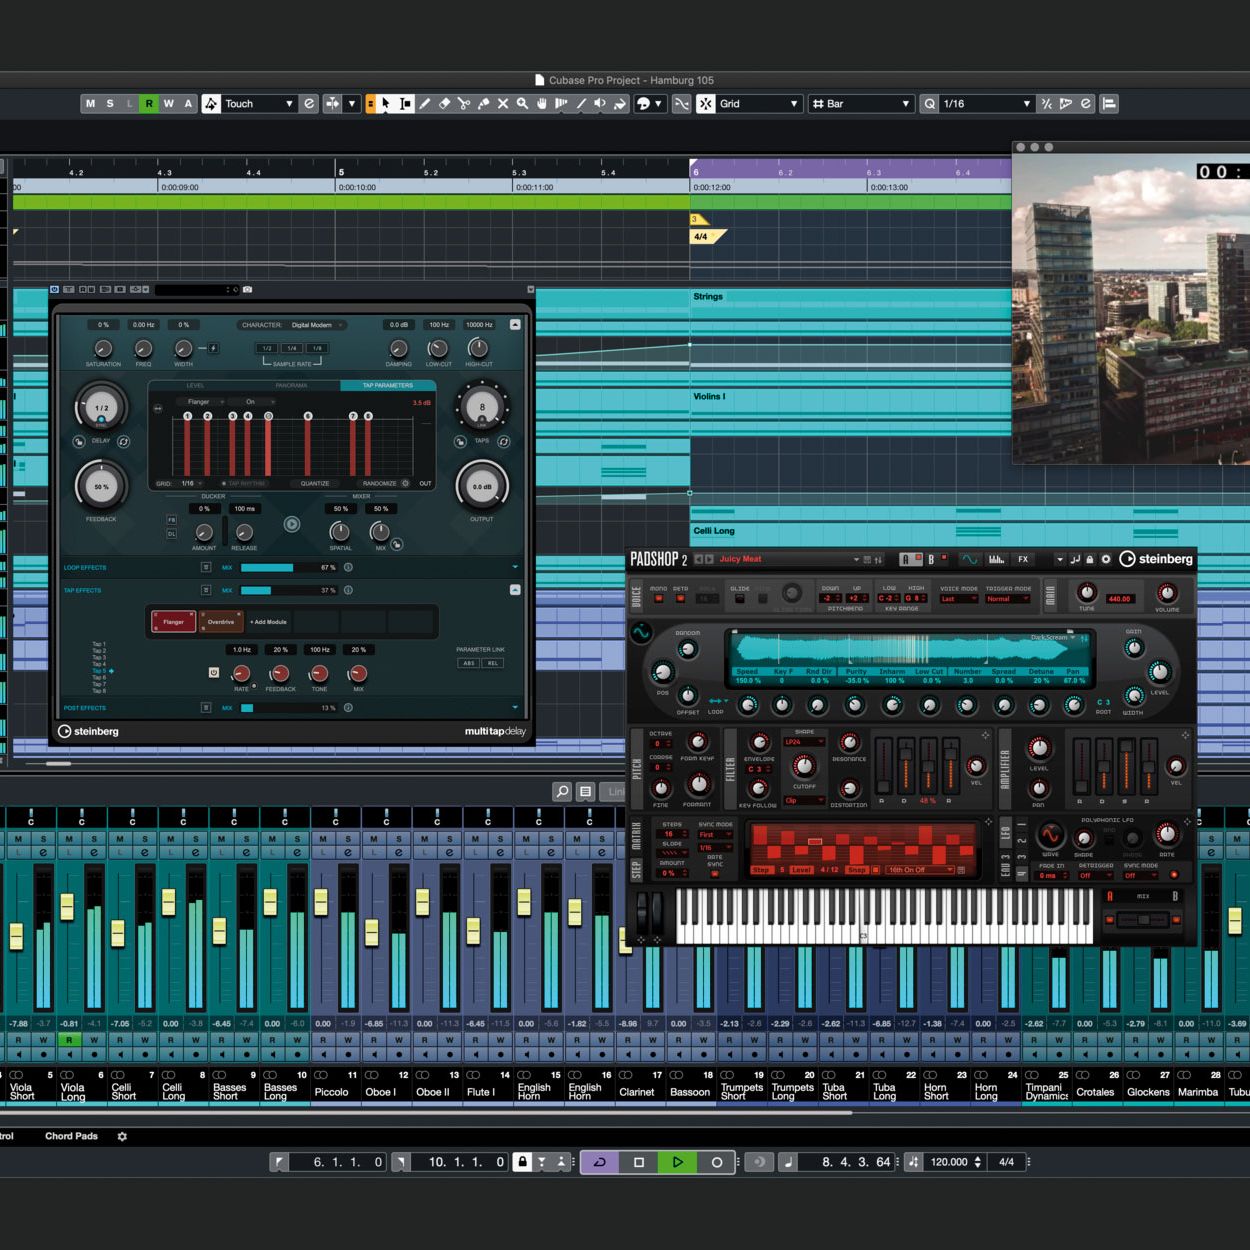Open the 1/16 quantize preset dropdown
Screen dimensions: 1250x1250
pos(986,104)
